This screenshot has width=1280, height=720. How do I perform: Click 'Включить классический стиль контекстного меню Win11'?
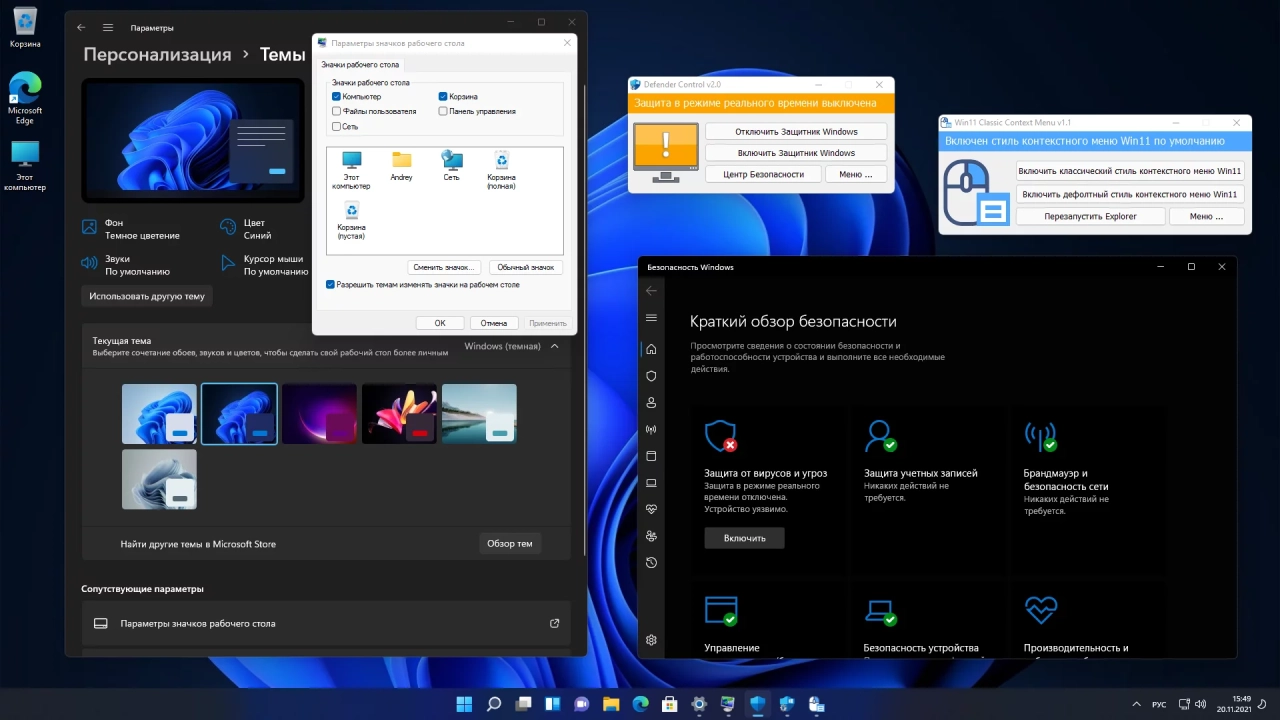1130,171
